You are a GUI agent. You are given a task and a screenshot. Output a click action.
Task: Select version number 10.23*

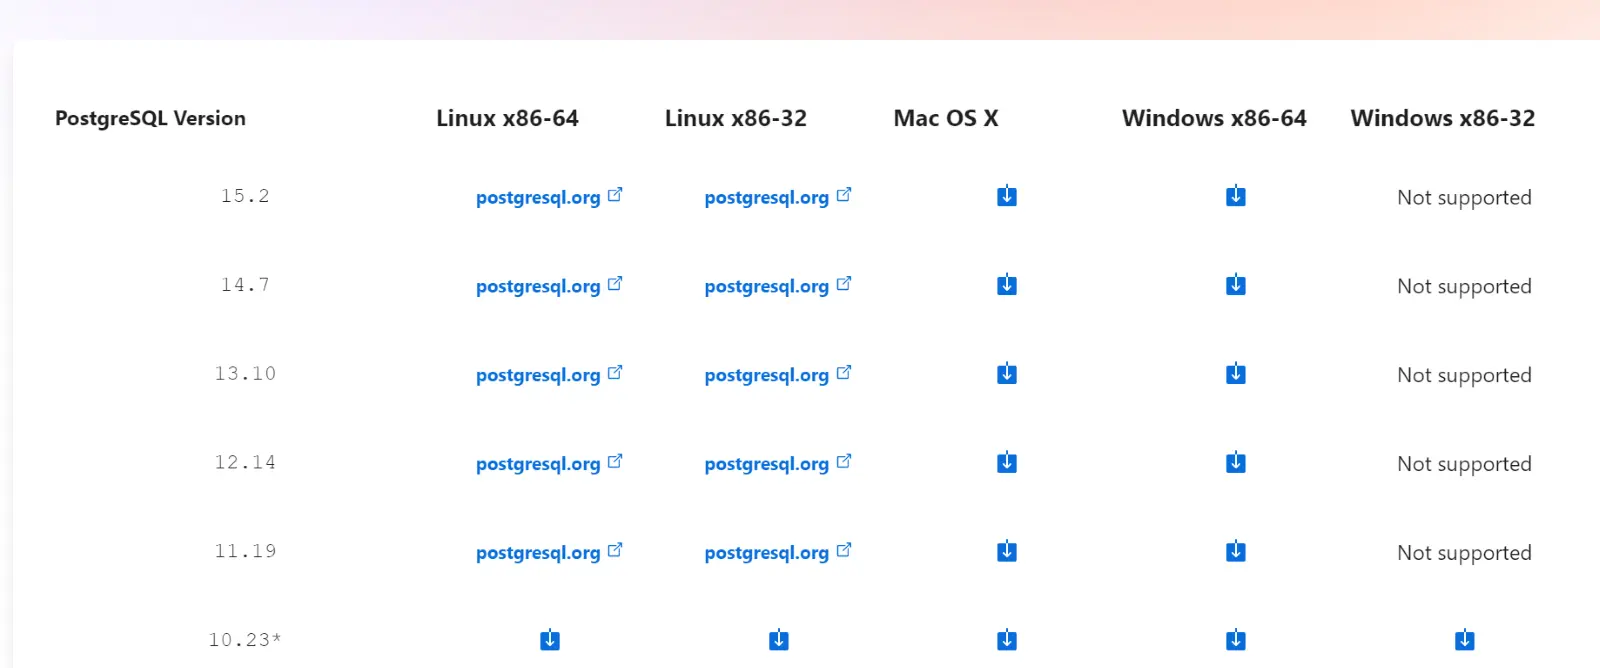click(x=245, y=640)
